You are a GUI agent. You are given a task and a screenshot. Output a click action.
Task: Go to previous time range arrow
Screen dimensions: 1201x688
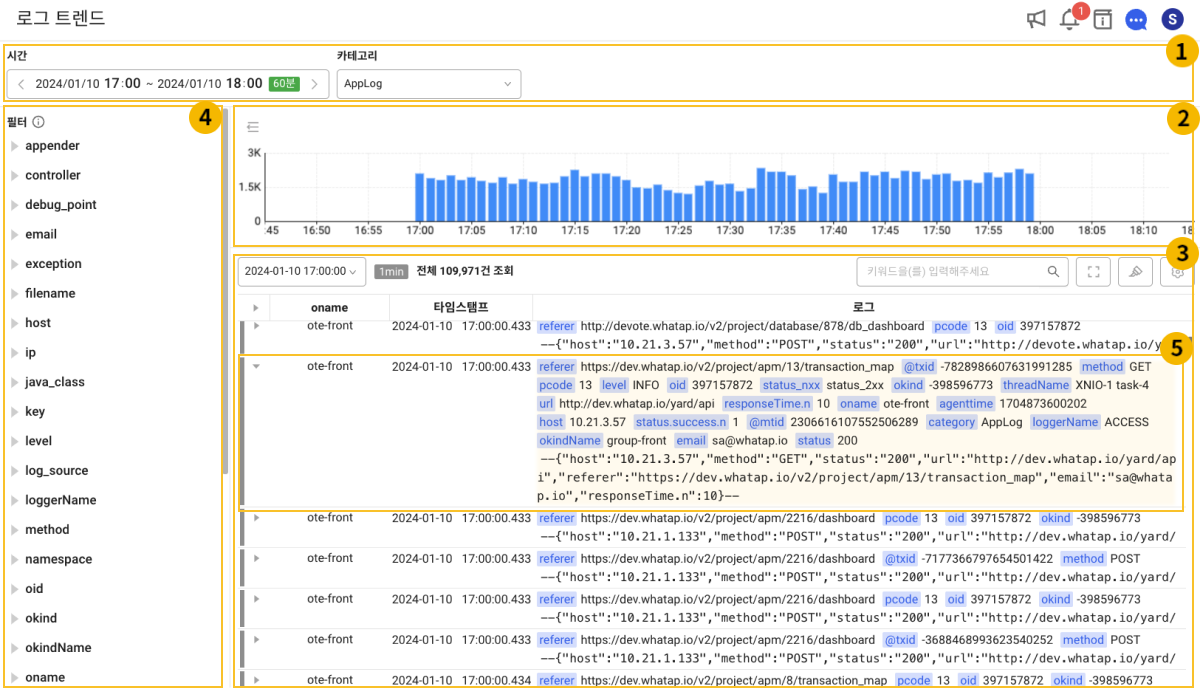point(21,84)
